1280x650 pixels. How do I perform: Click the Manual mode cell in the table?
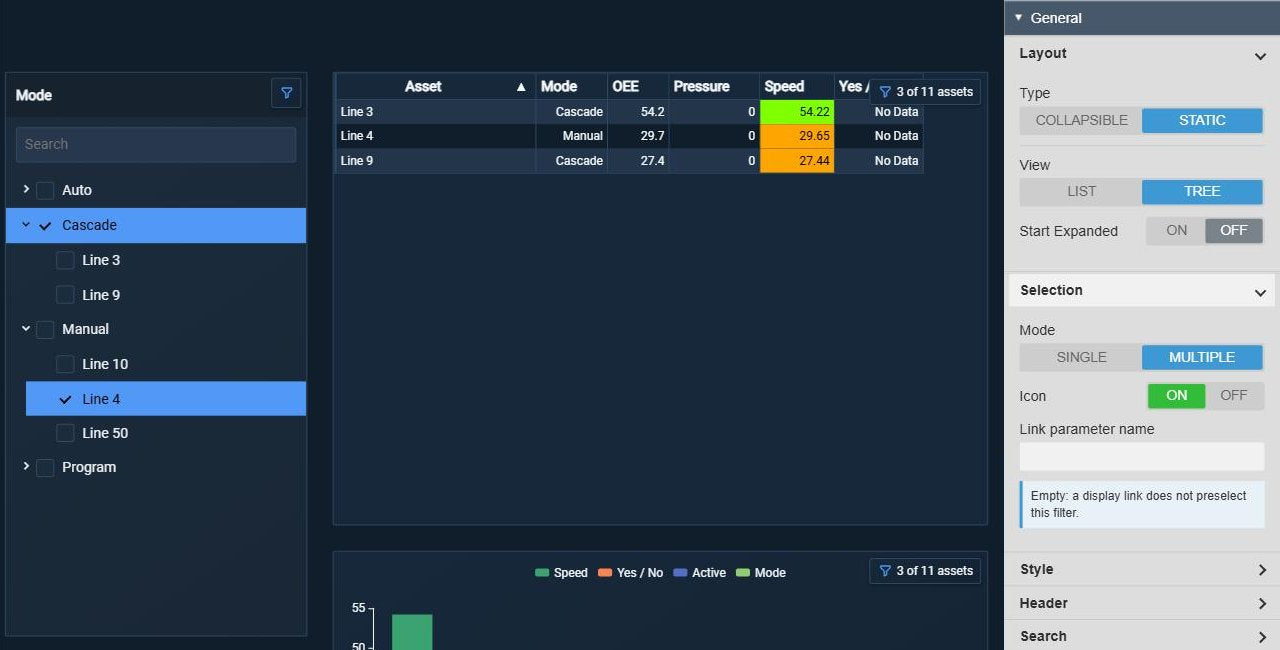coord(571,136)
